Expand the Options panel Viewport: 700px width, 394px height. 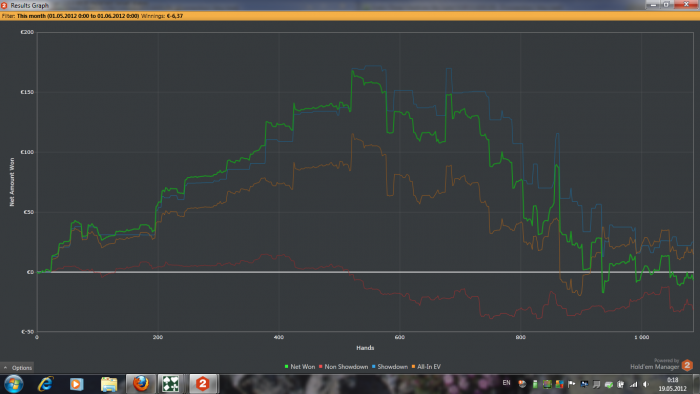tap(17, 368)
